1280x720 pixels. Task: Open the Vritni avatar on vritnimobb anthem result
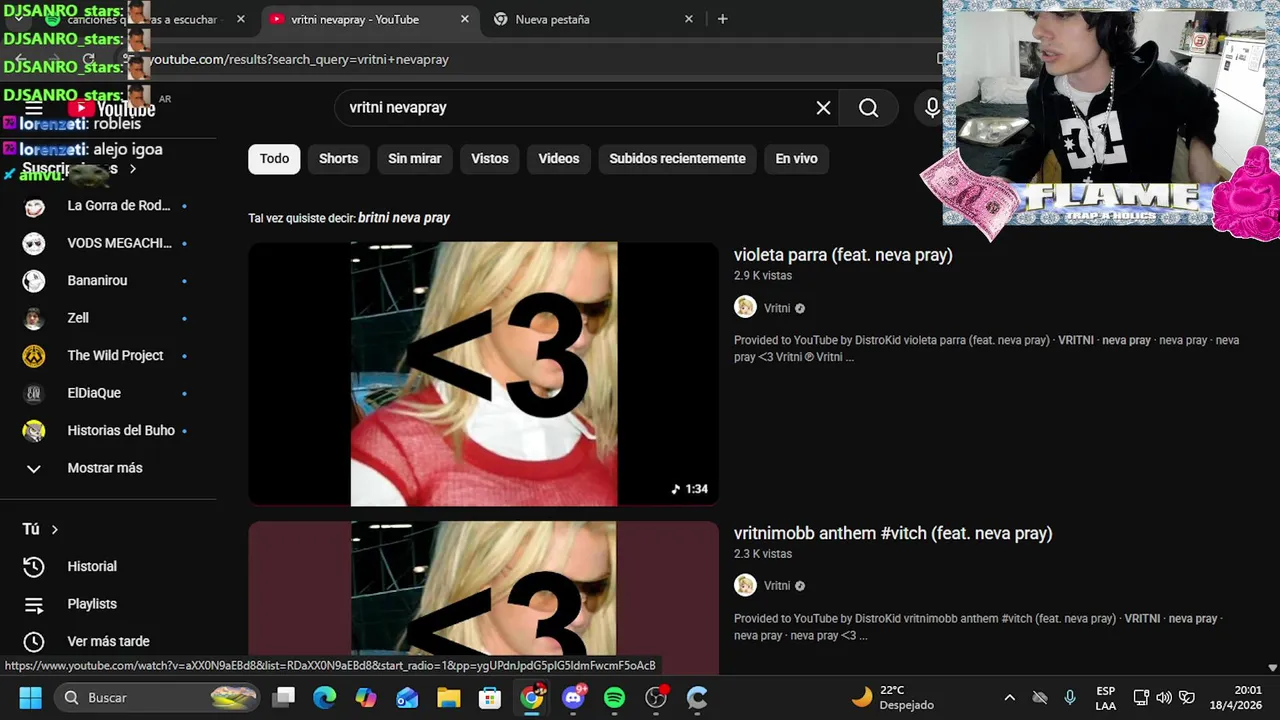coord(745,585)
